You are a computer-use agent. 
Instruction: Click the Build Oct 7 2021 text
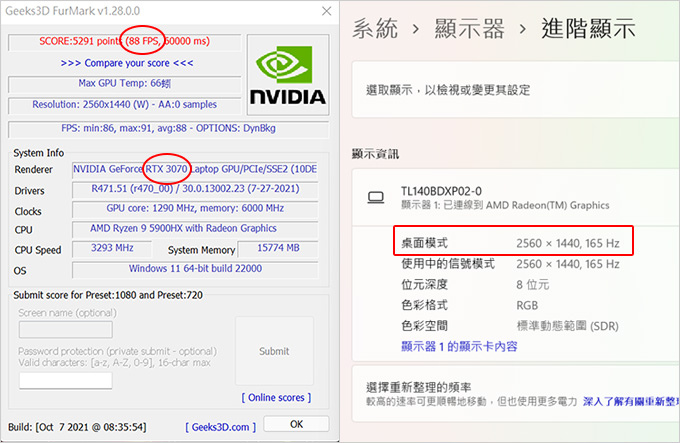[x=77, y=427]
